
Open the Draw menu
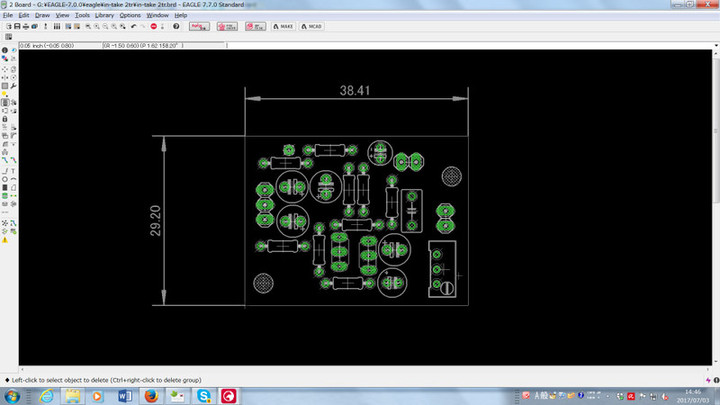42,16
